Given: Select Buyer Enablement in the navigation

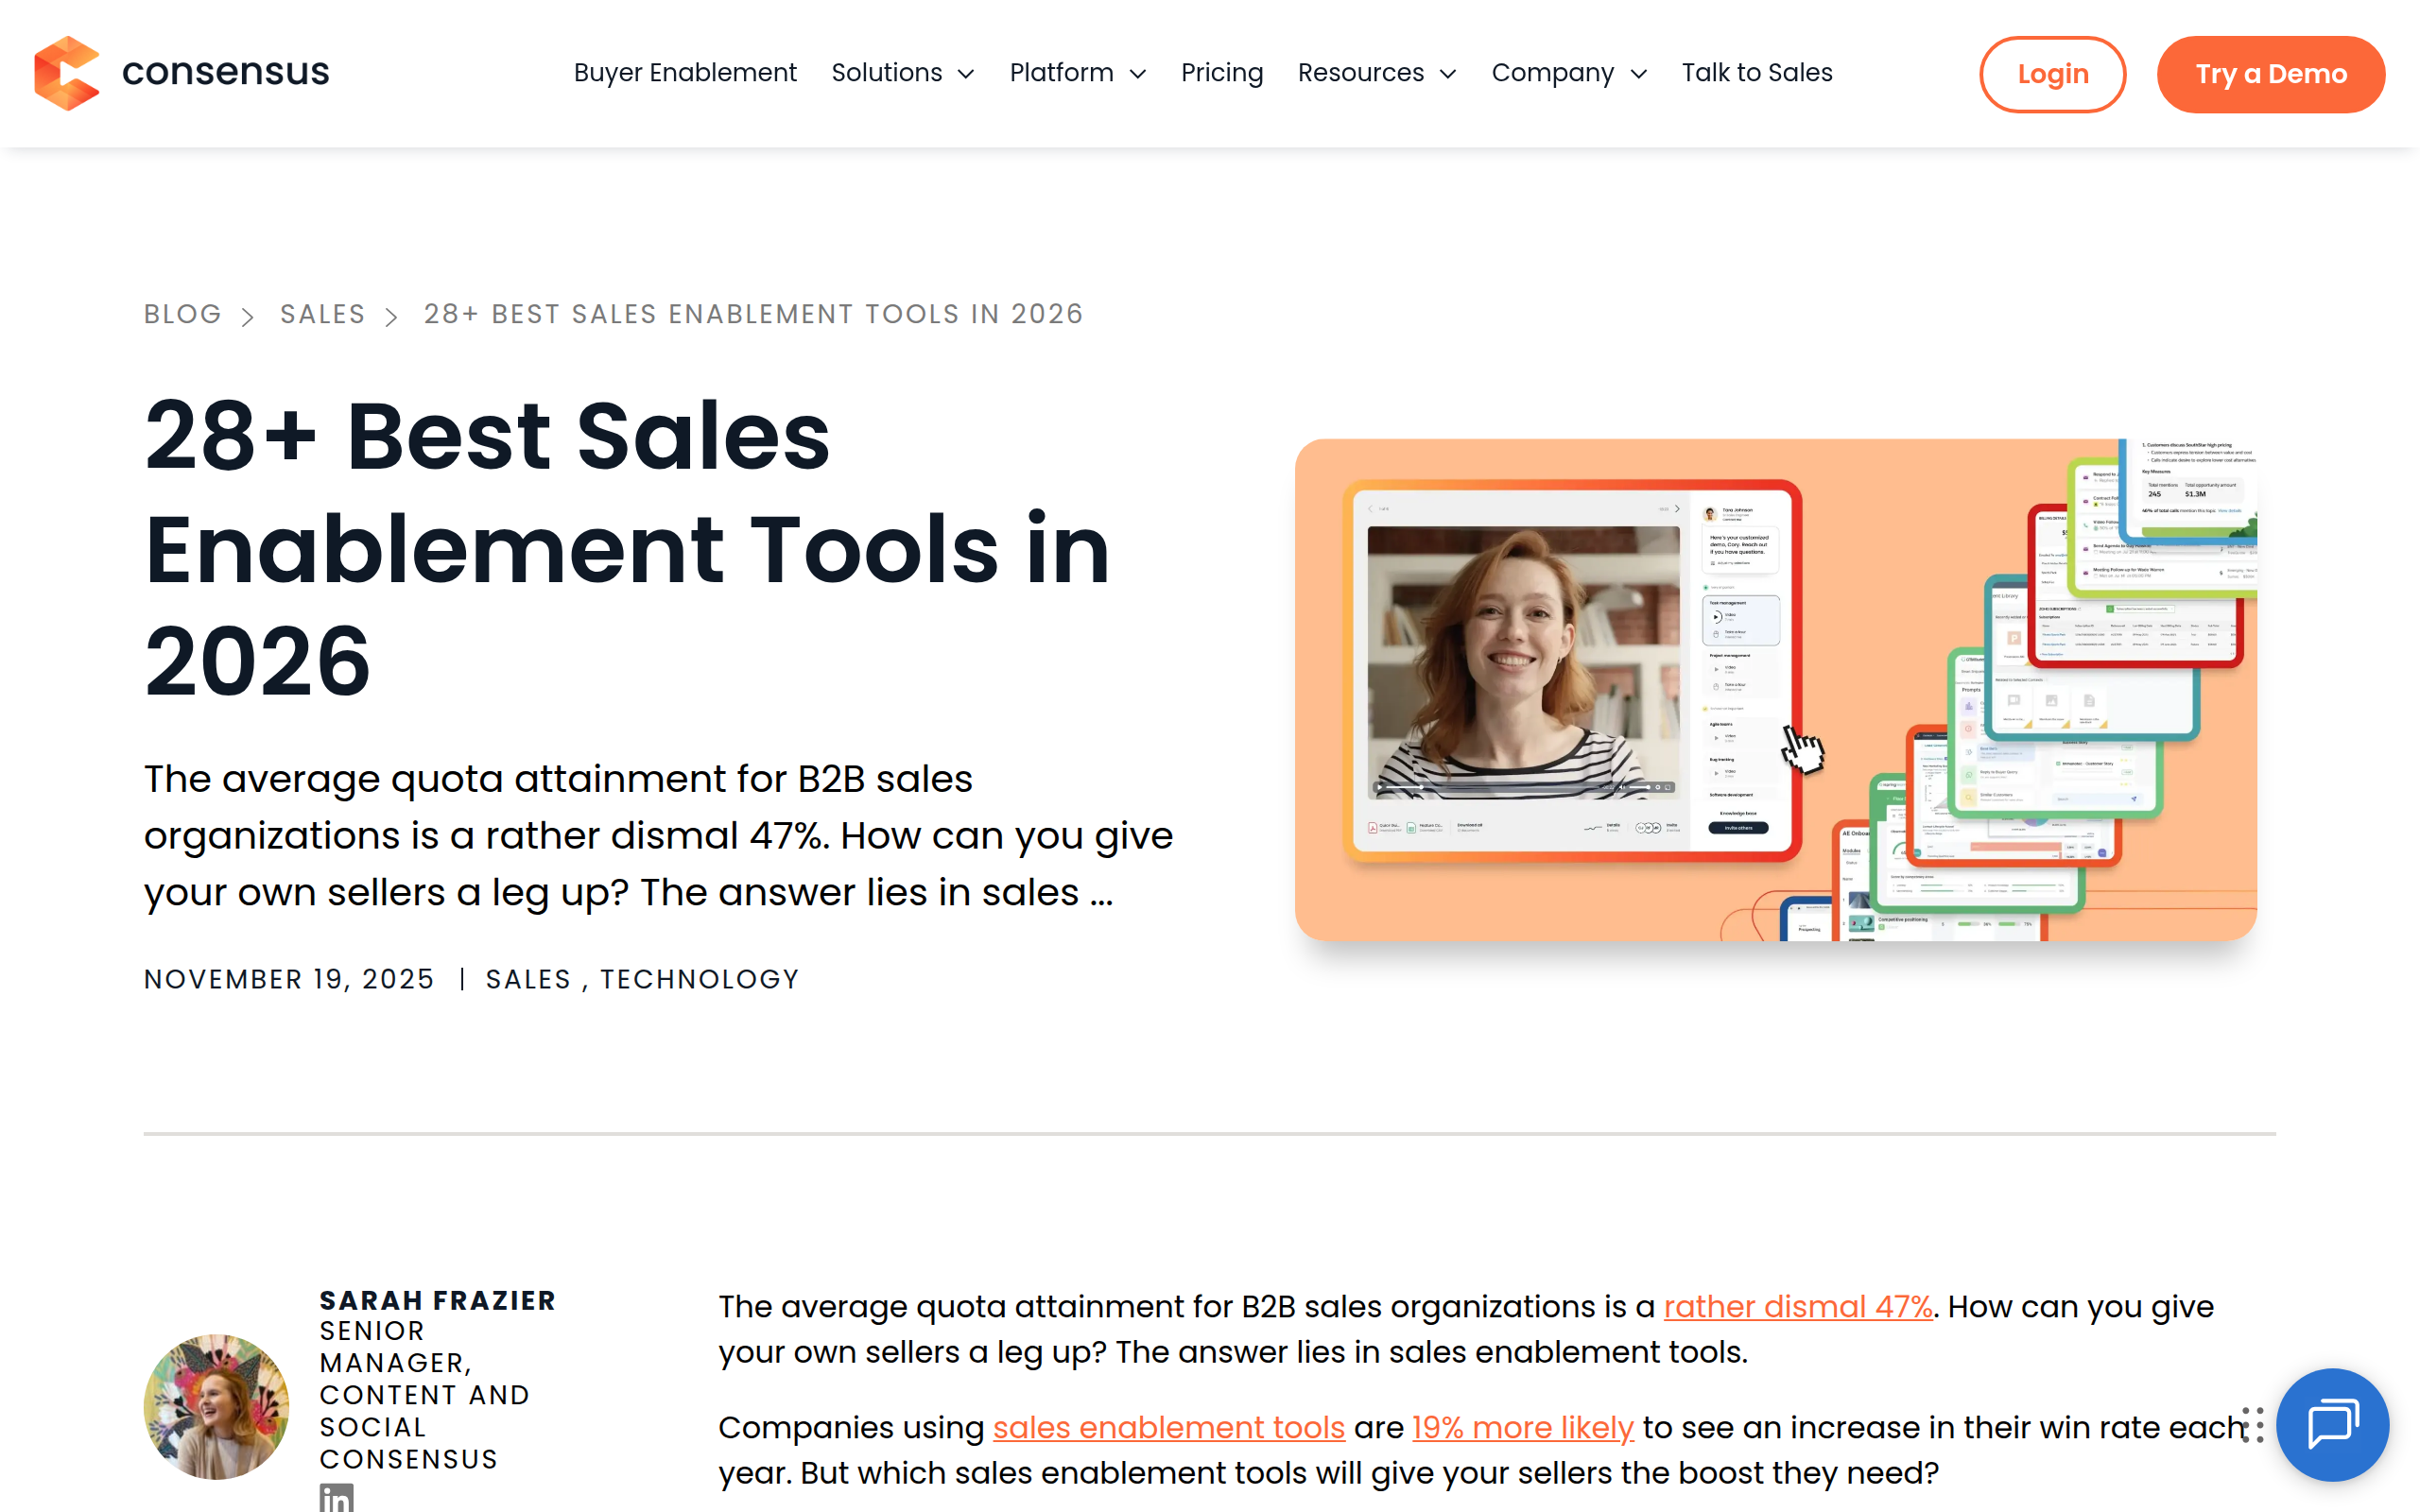Looking at the screenshot, I should 685,72.
